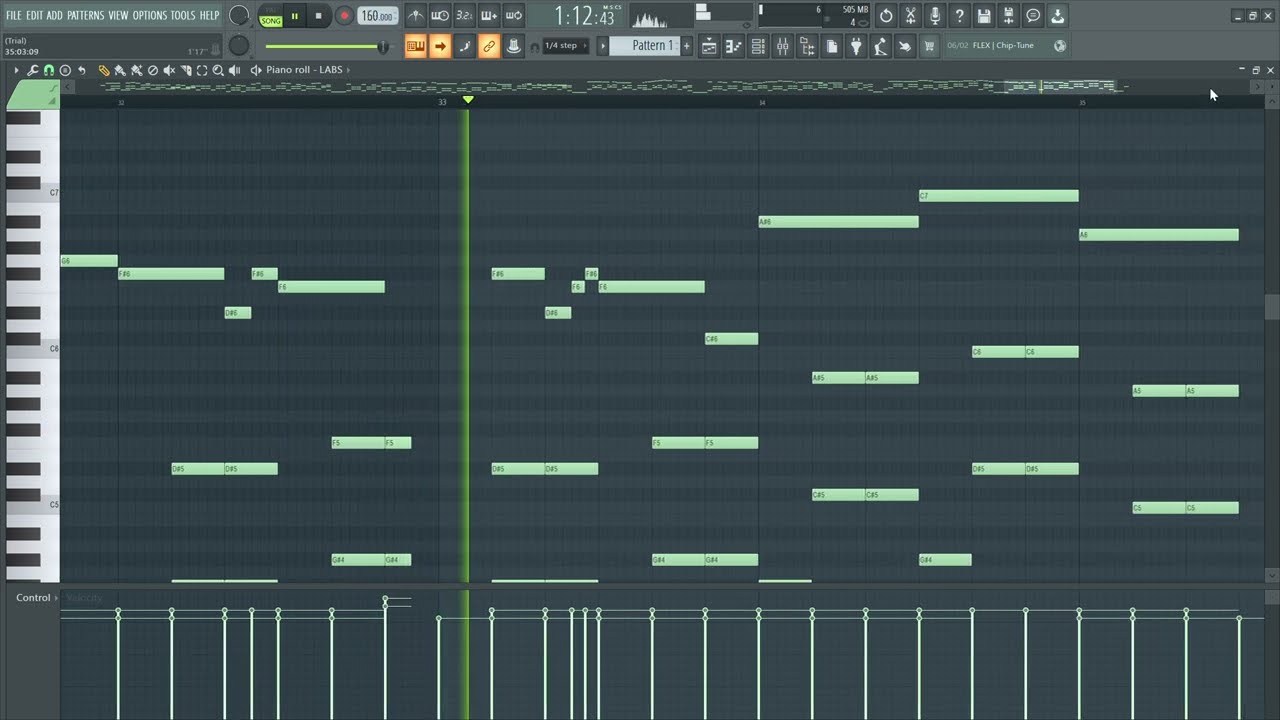Toggle step editing mode icon
Image resolution: width=1280 pixels, height=720 pixels.
[465, 46]
